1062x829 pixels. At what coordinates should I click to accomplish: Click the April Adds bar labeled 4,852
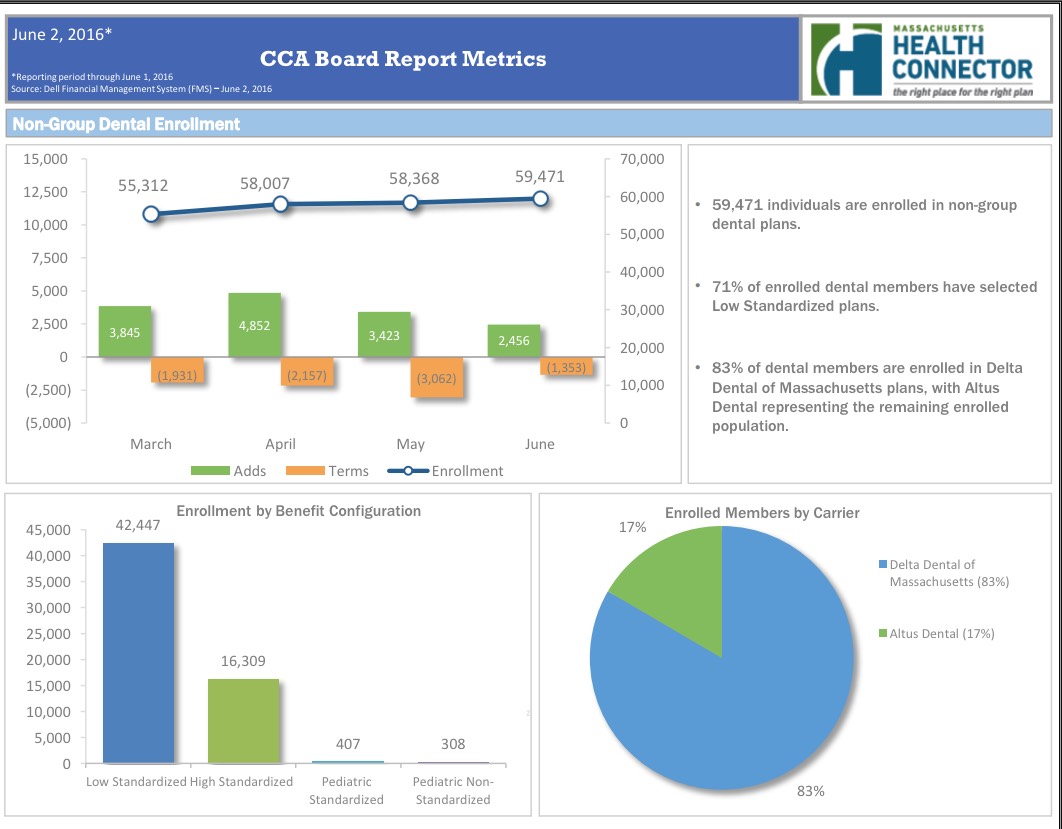254,325
